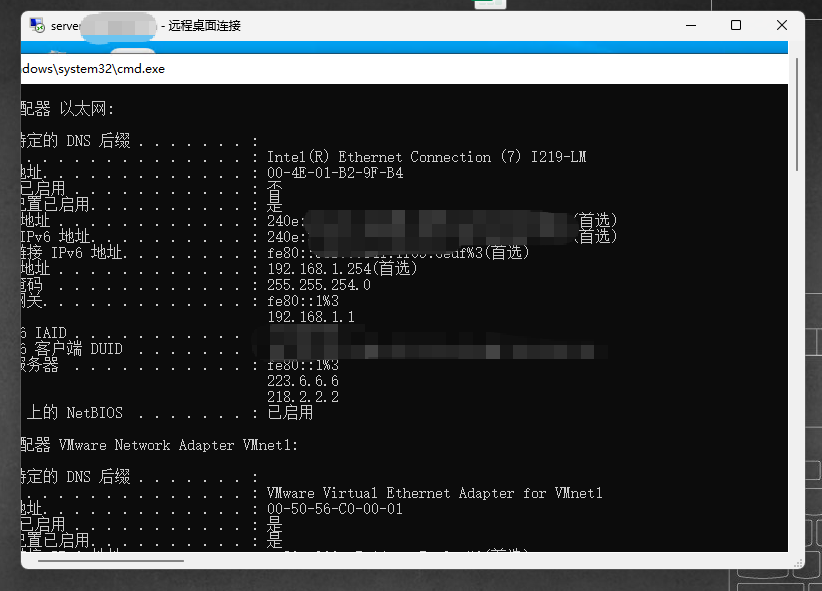Click the window resize grip at bottom-right corner
This screenshot has width=822, height=591.
click(798, 563)
